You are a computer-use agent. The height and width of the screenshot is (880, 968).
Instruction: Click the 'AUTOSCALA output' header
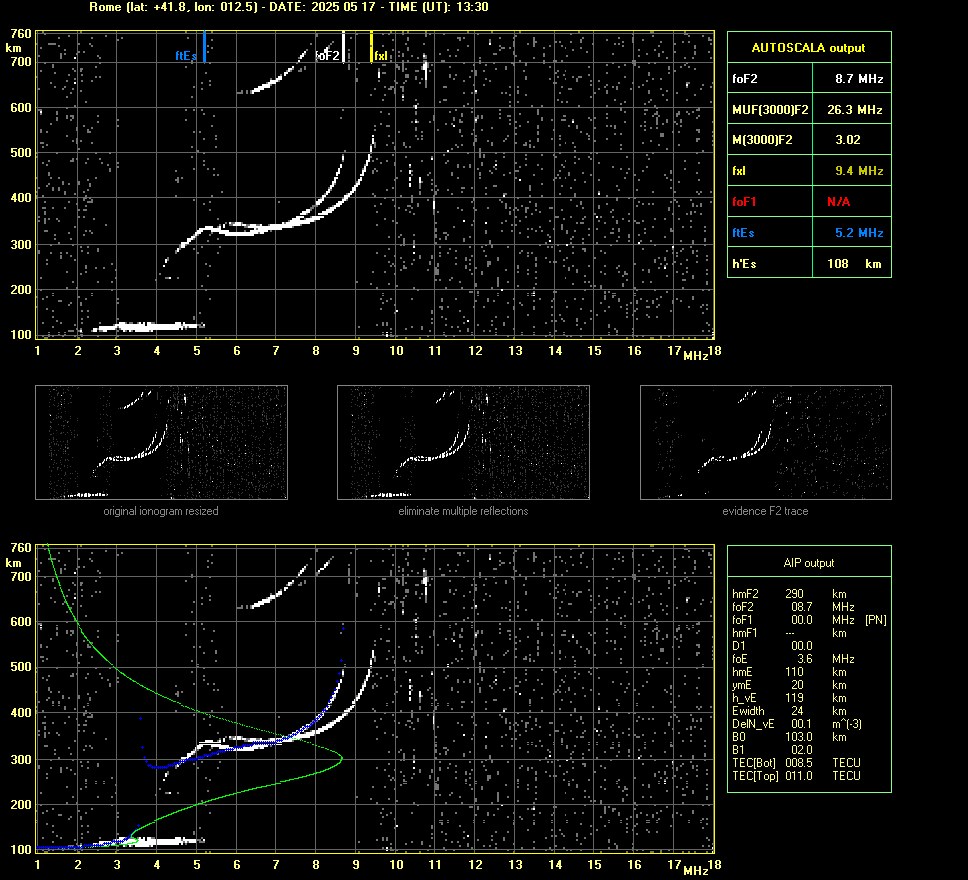click(x=809, y=48)
